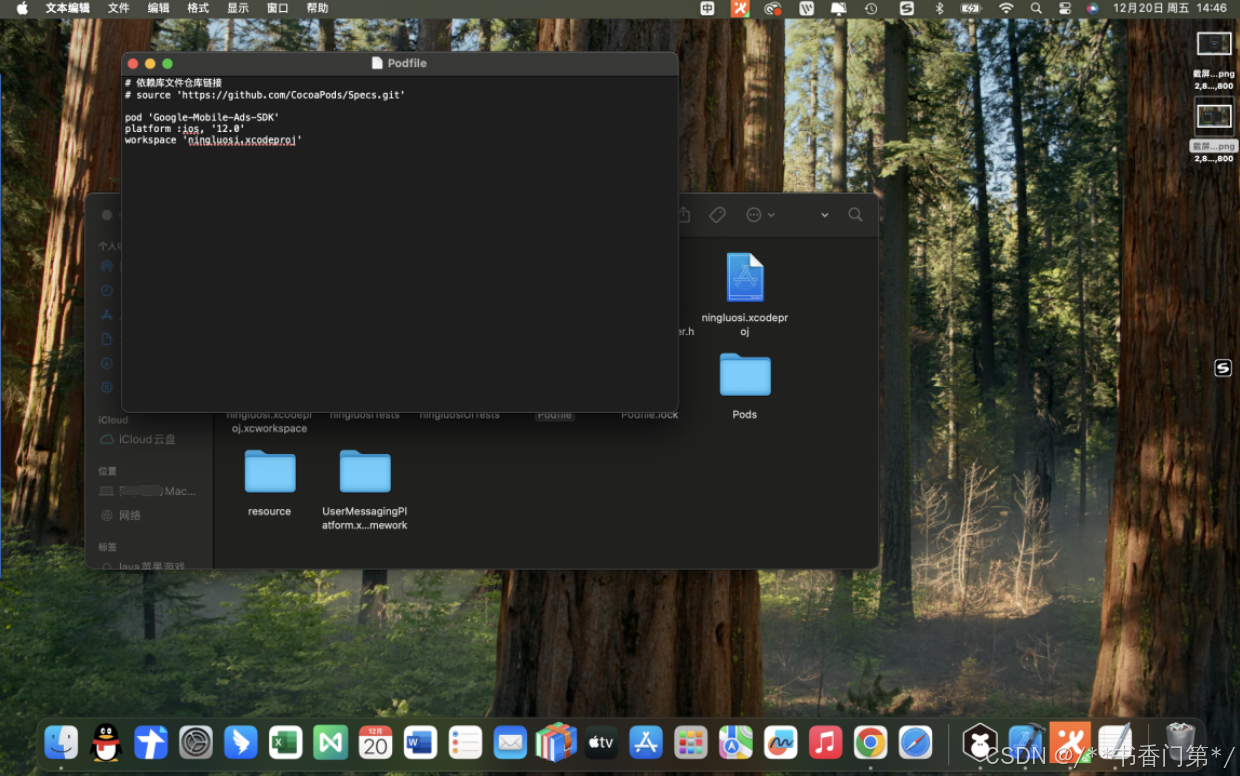Viewport: 1240px width, 776px height.
Task: Open the Apple menu
Action: (x=22, y=8)
